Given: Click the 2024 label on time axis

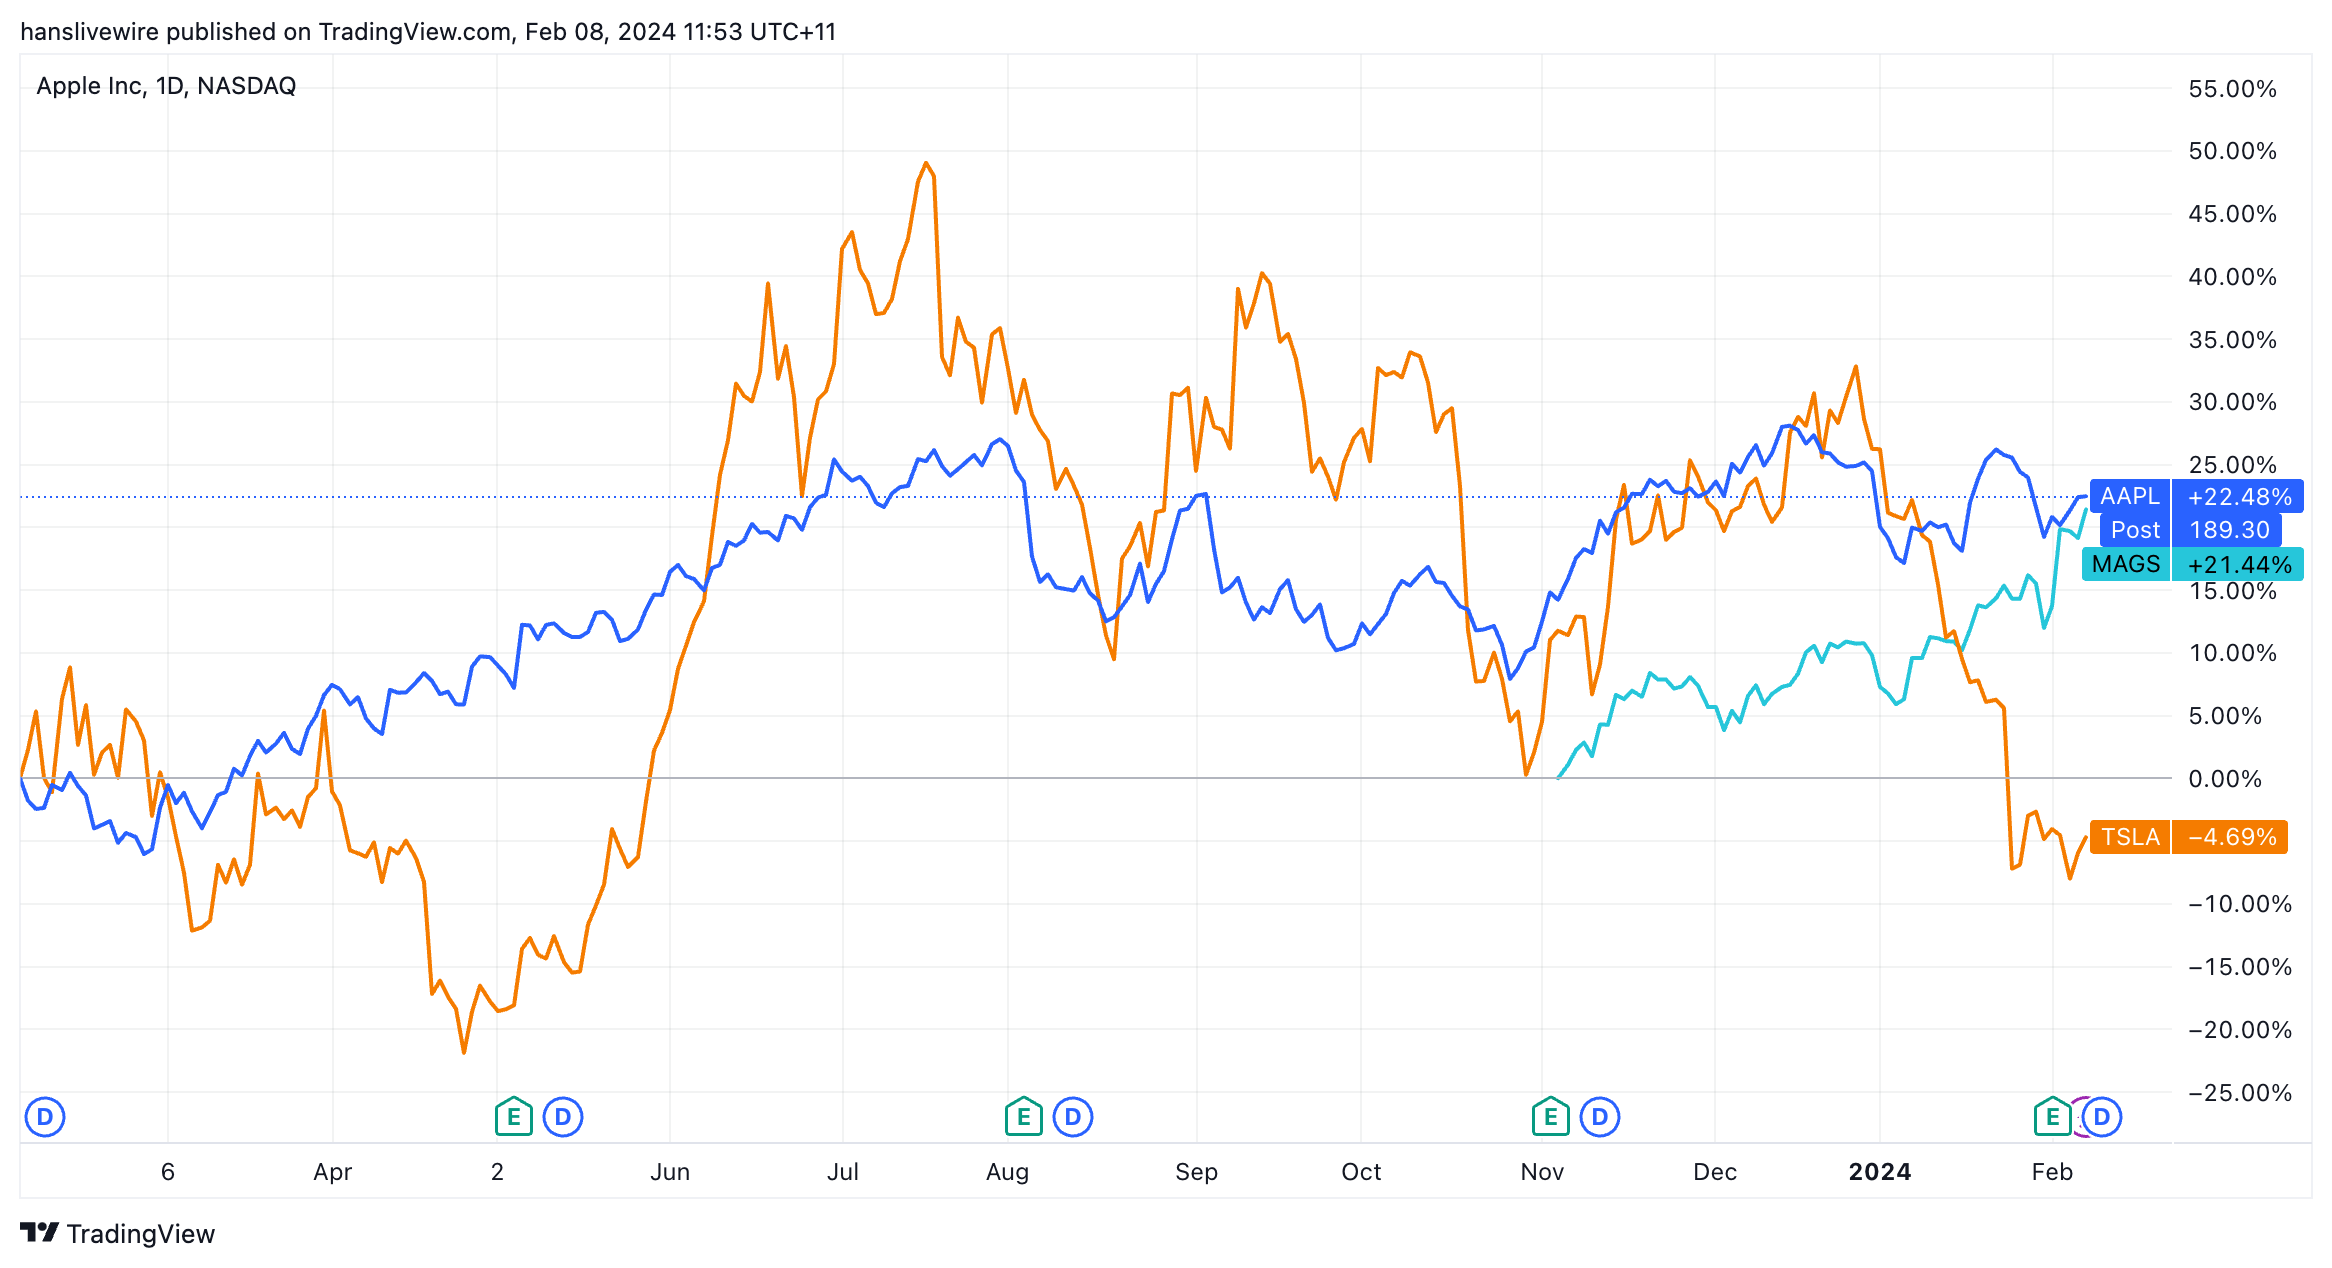Looking at the screenshot, I should point(1879,1172).
